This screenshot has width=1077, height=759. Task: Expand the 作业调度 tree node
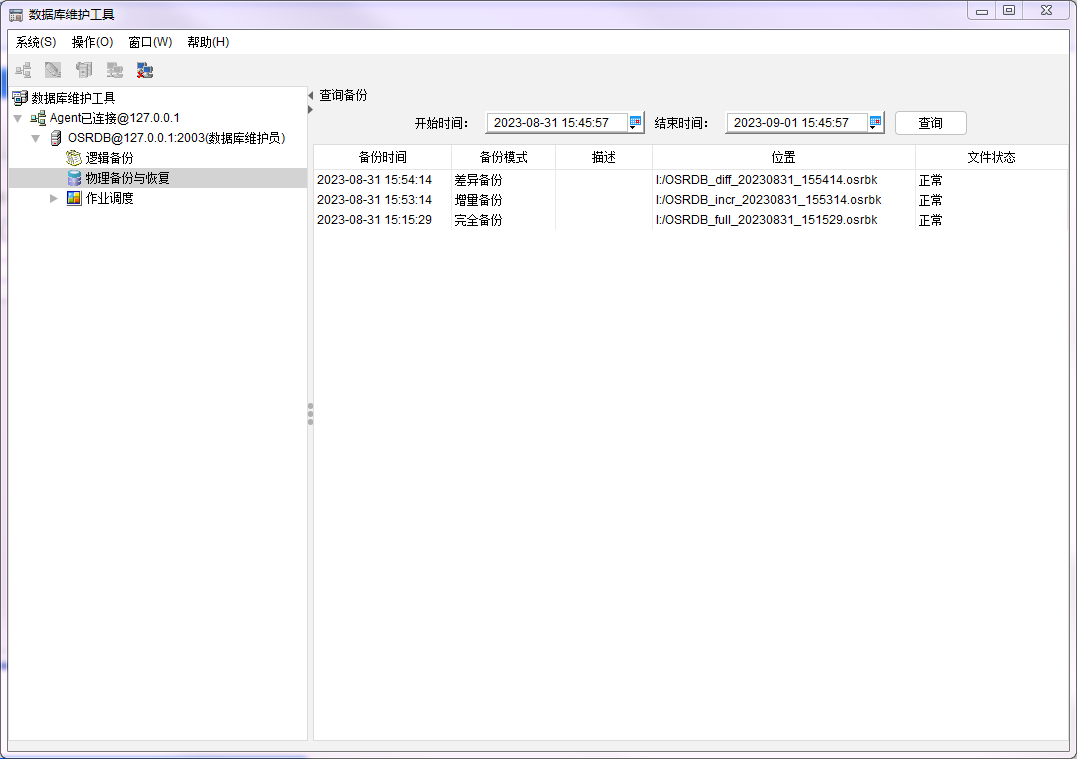pos(54,198)
